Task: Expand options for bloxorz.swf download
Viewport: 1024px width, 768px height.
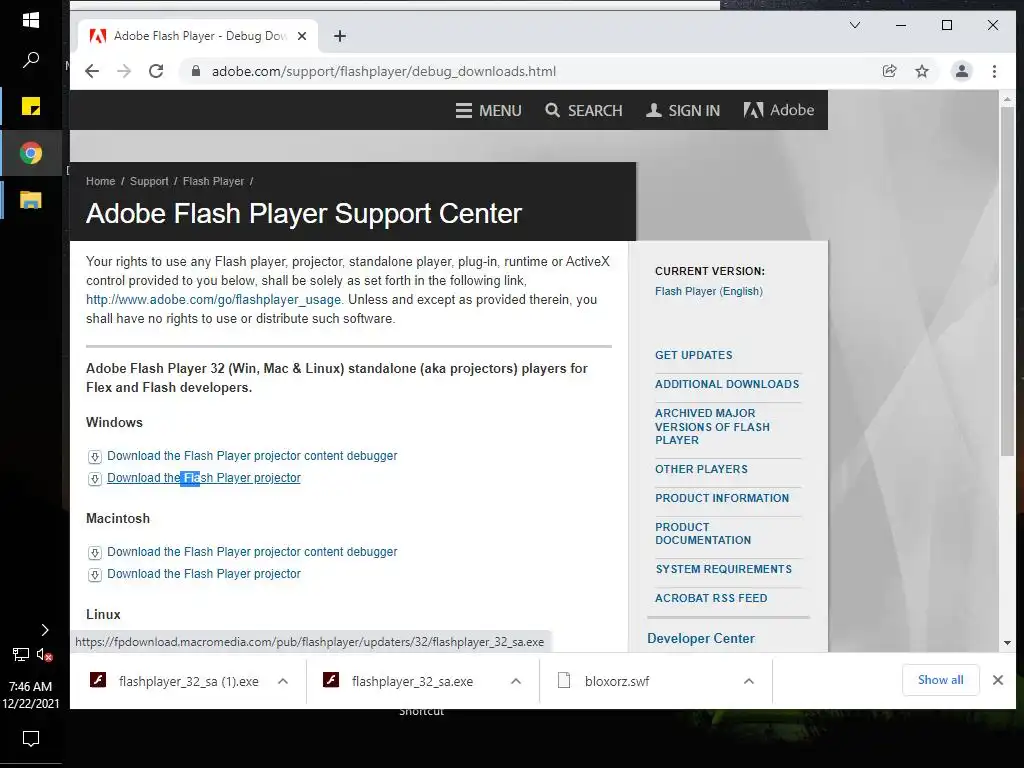Action: tap(749, 681)
